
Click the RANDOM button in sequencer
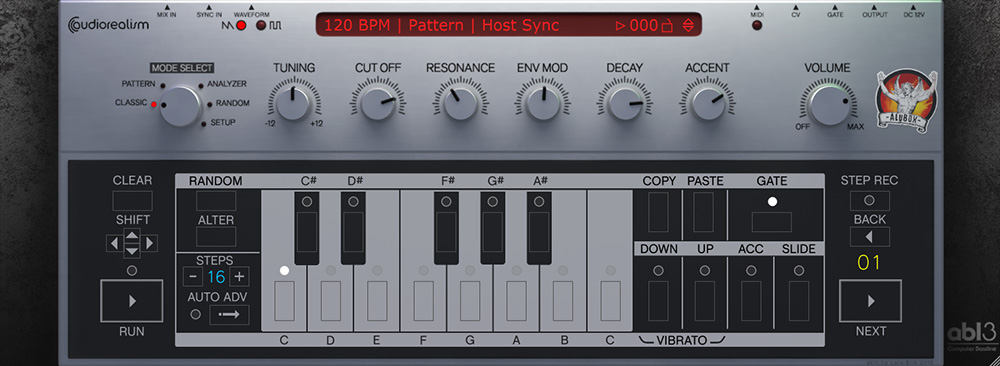pyautogui.click(x=216, y=200)
